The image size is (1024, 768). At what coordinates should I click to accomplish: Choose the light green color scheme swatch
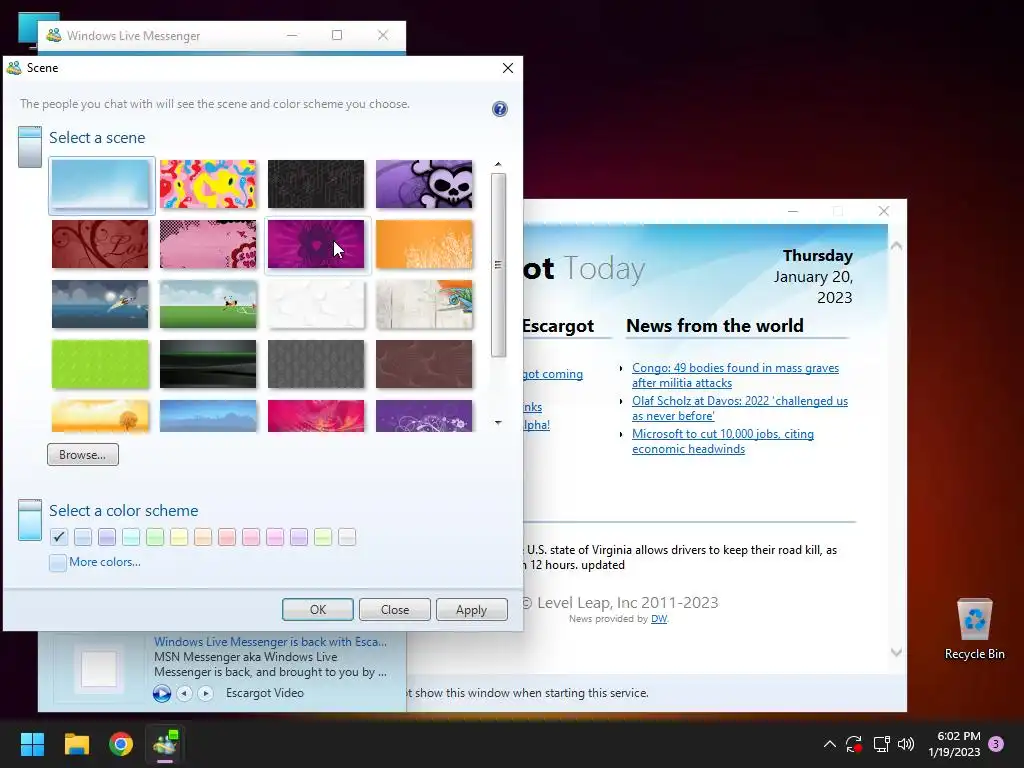coord(155,537)
